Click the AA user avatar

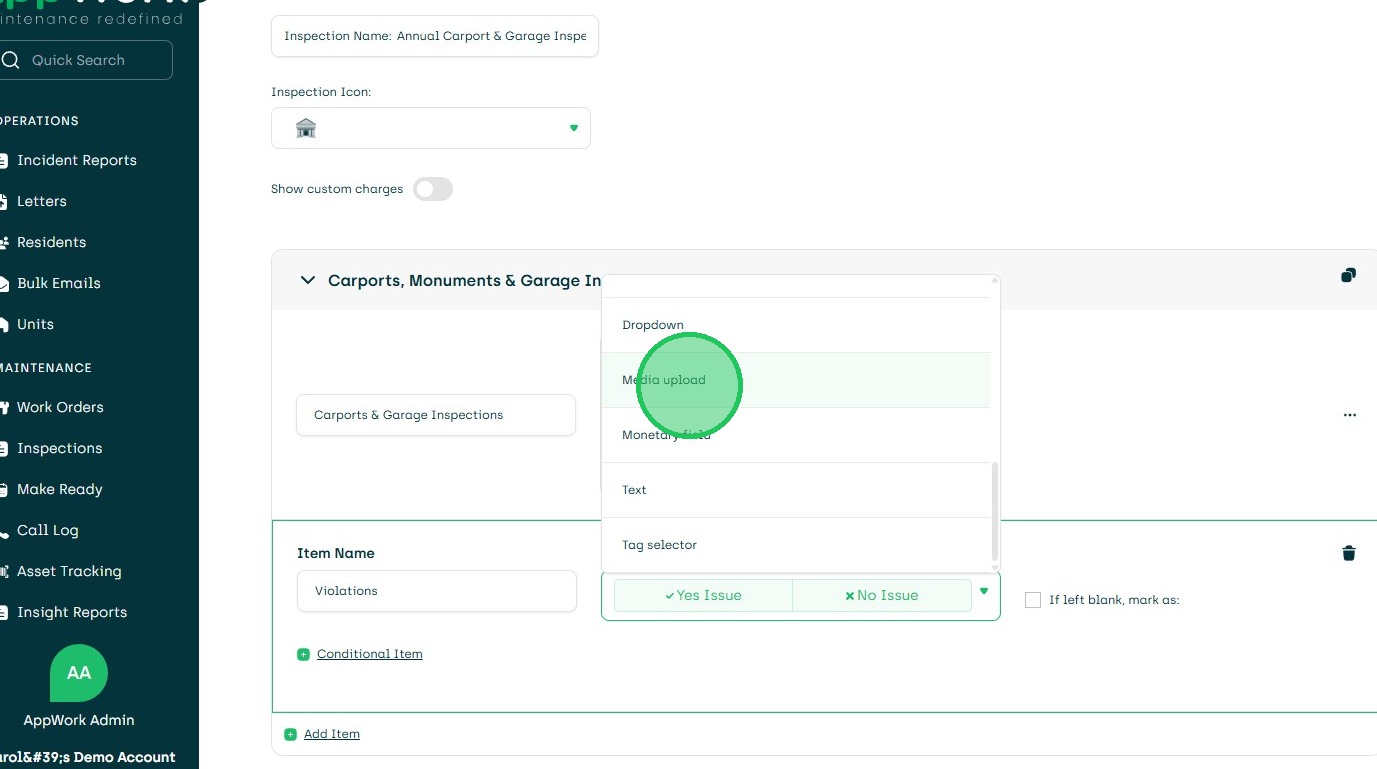click(78, 673)
